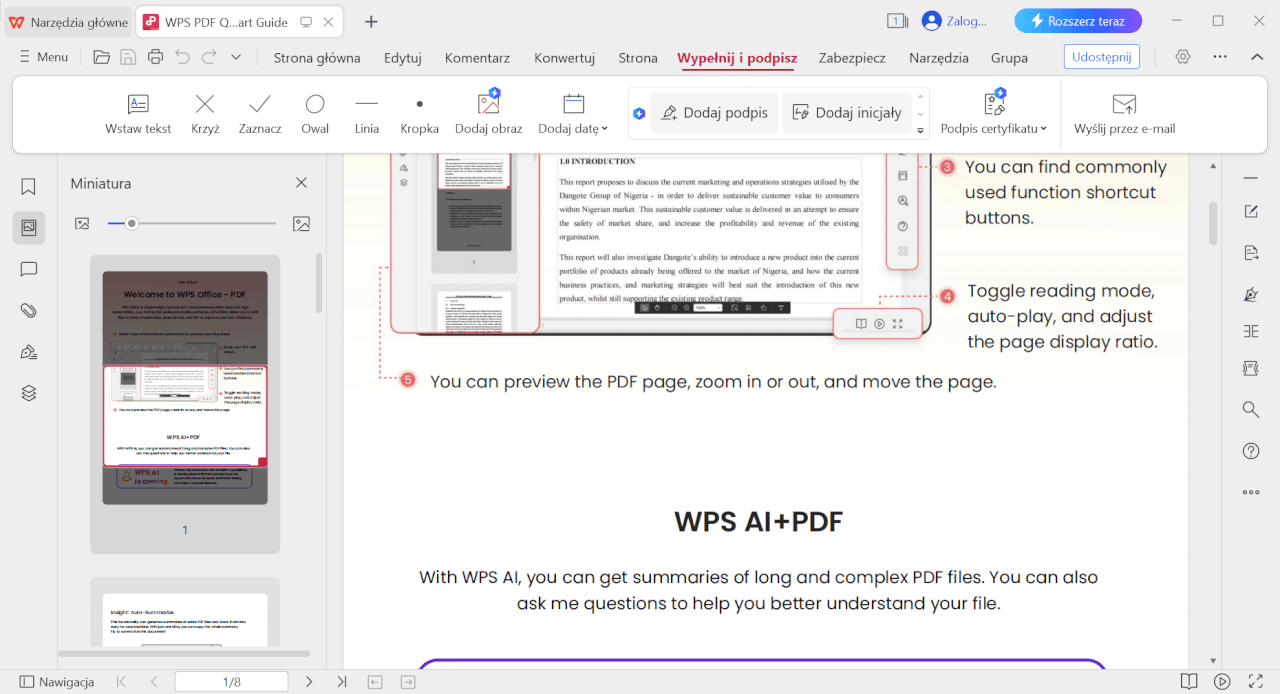Viewport: 1280px width, 694px height.
Task: Select the Wstaw tekst tool
Action: pos(138,114)
